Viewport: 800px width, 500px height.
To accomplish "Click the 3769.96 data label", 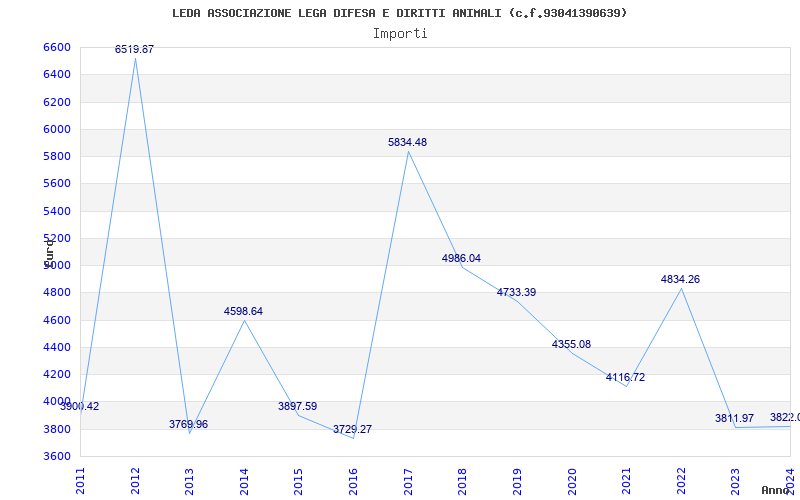I will pyautogui.click(x=189, y=424).
